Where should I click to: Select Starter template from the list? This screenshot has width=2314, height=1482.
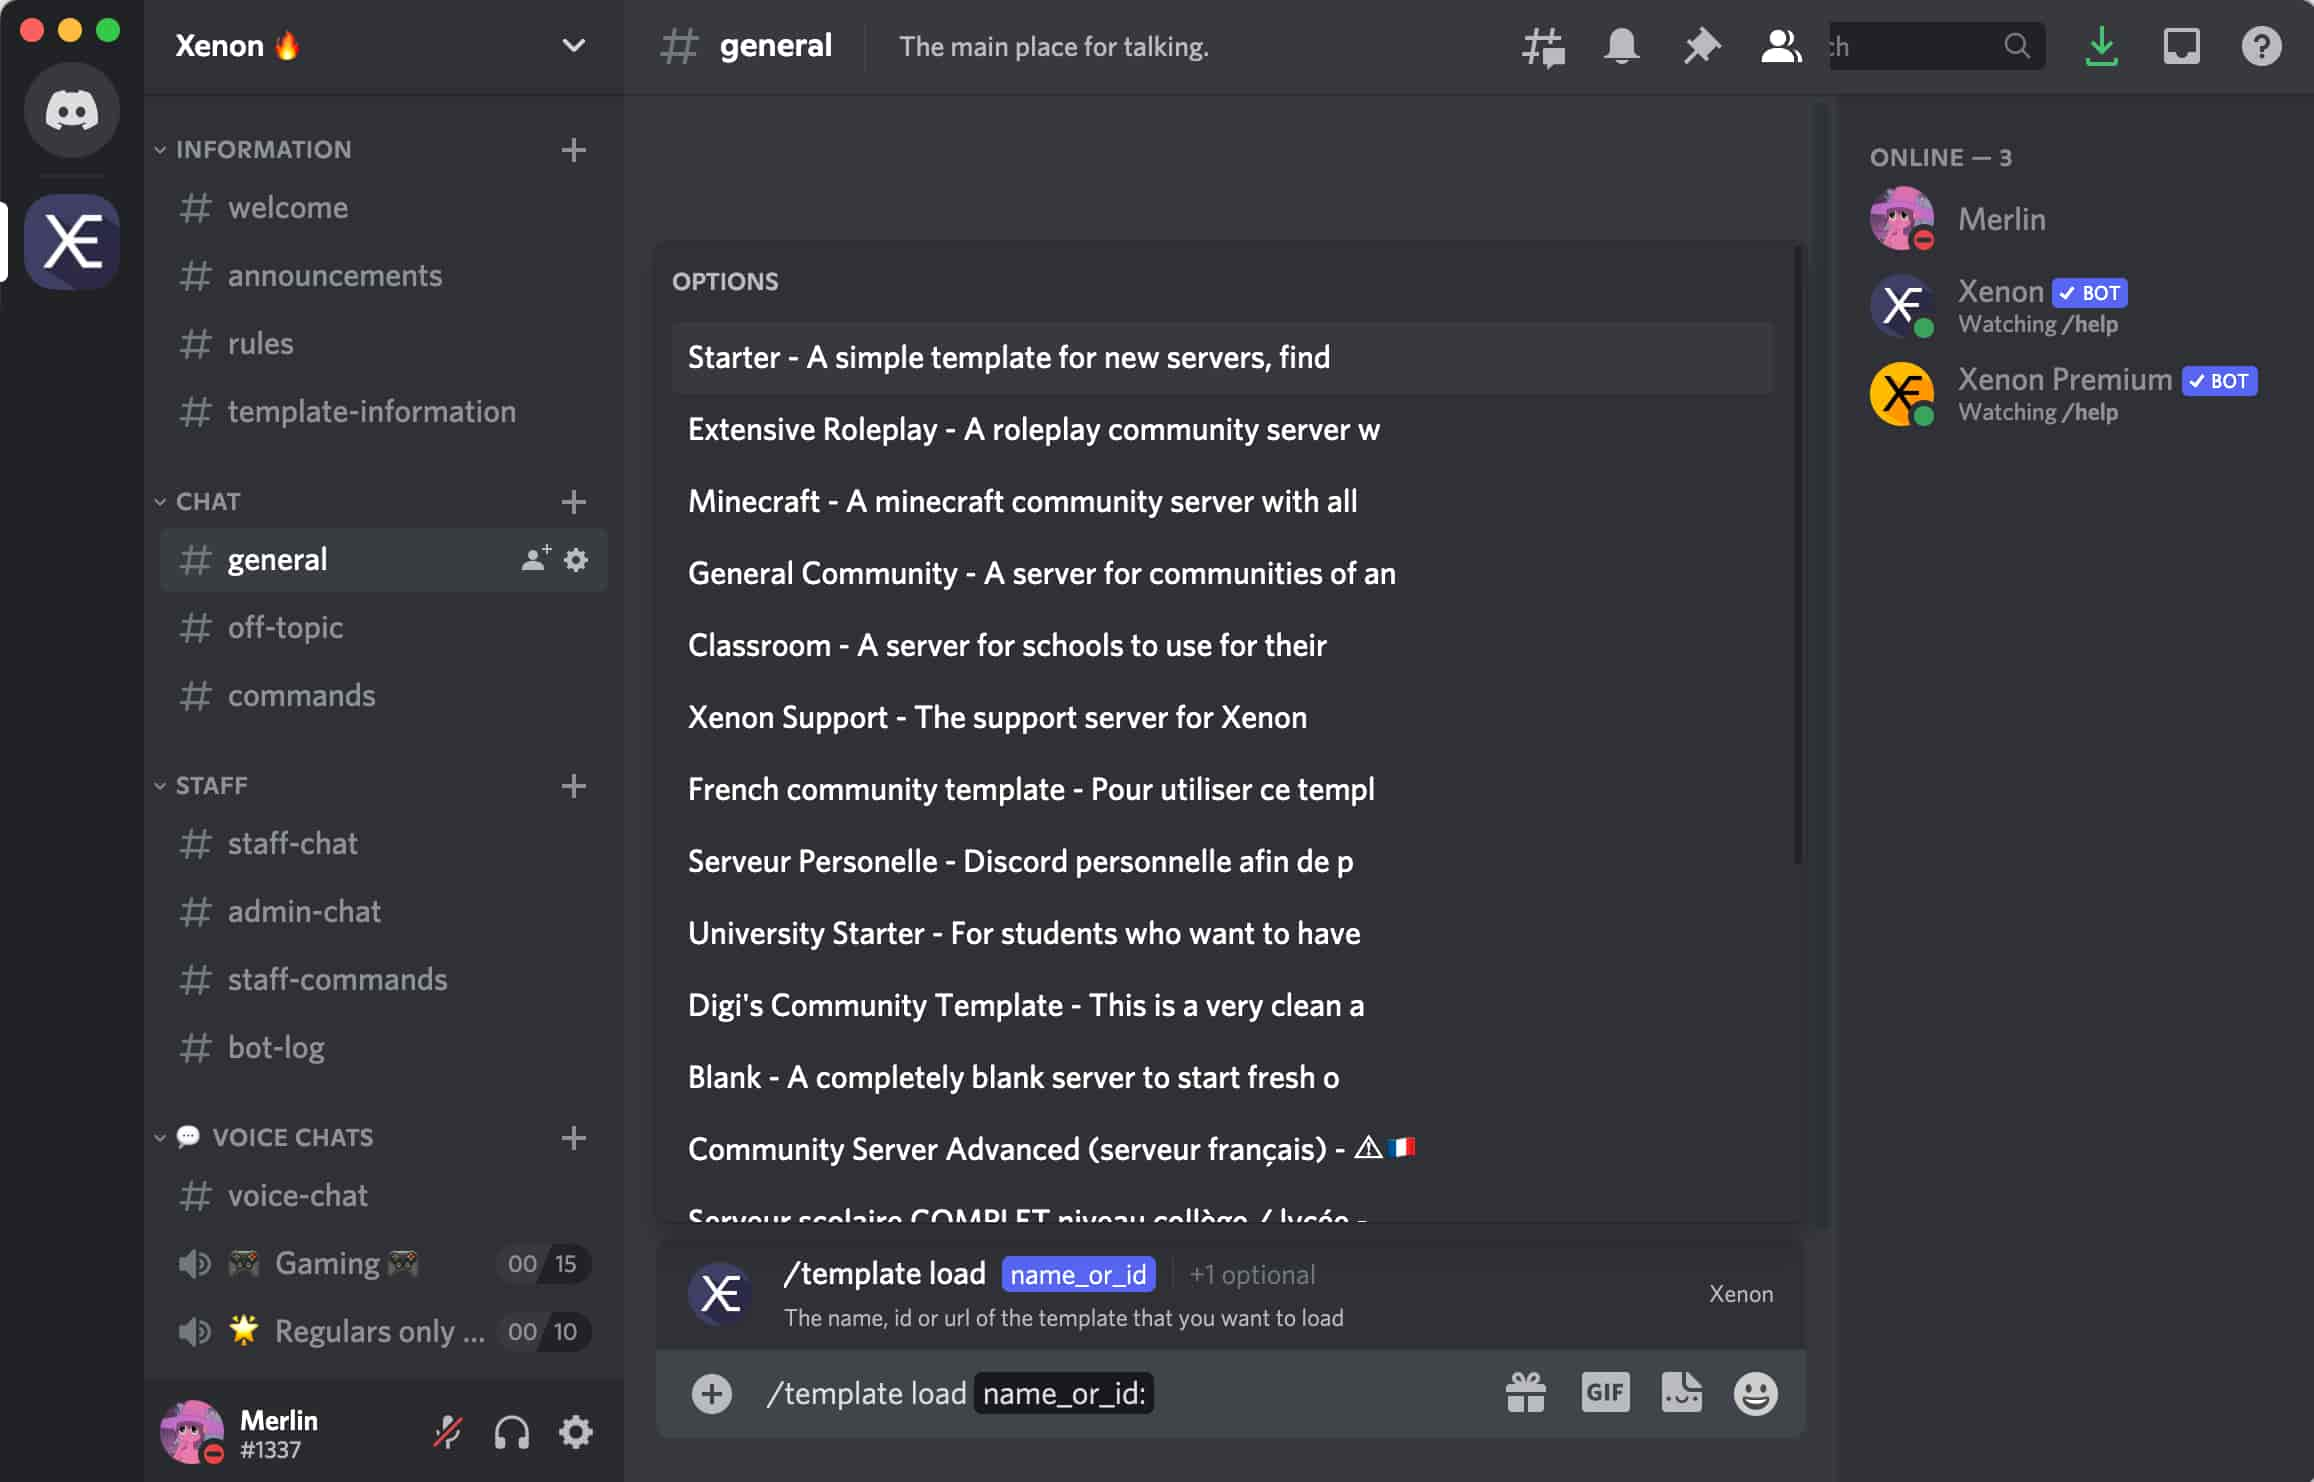coord(1221,357)
